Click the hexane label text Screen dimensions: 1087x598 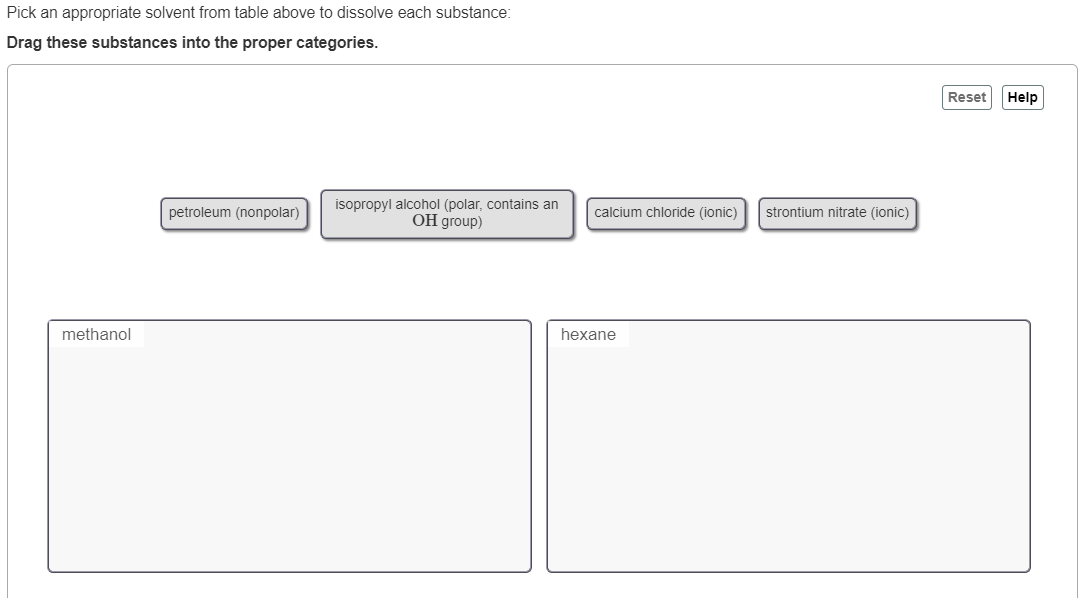point(586,335)
